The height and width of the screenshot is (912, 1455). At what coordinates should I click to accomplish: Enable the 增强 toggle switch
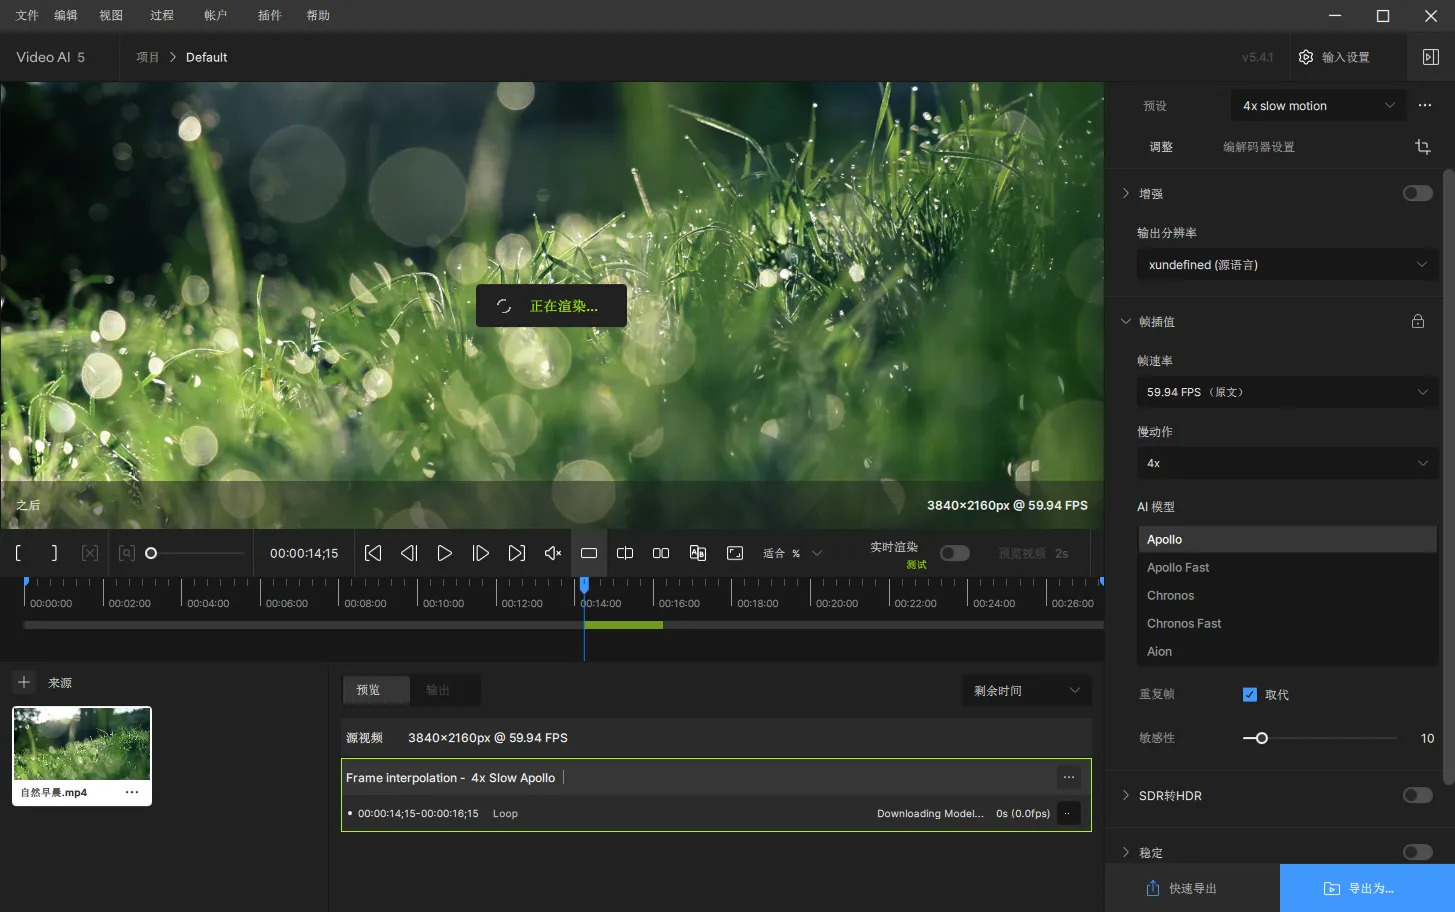(x=1417, y=193)
